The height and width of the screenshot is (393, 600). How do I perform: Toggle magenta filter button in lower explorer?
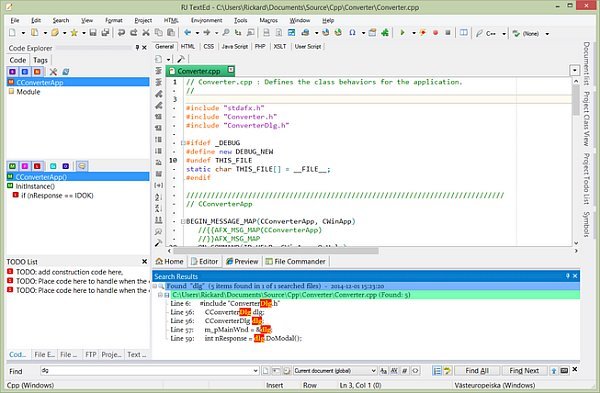25,166
